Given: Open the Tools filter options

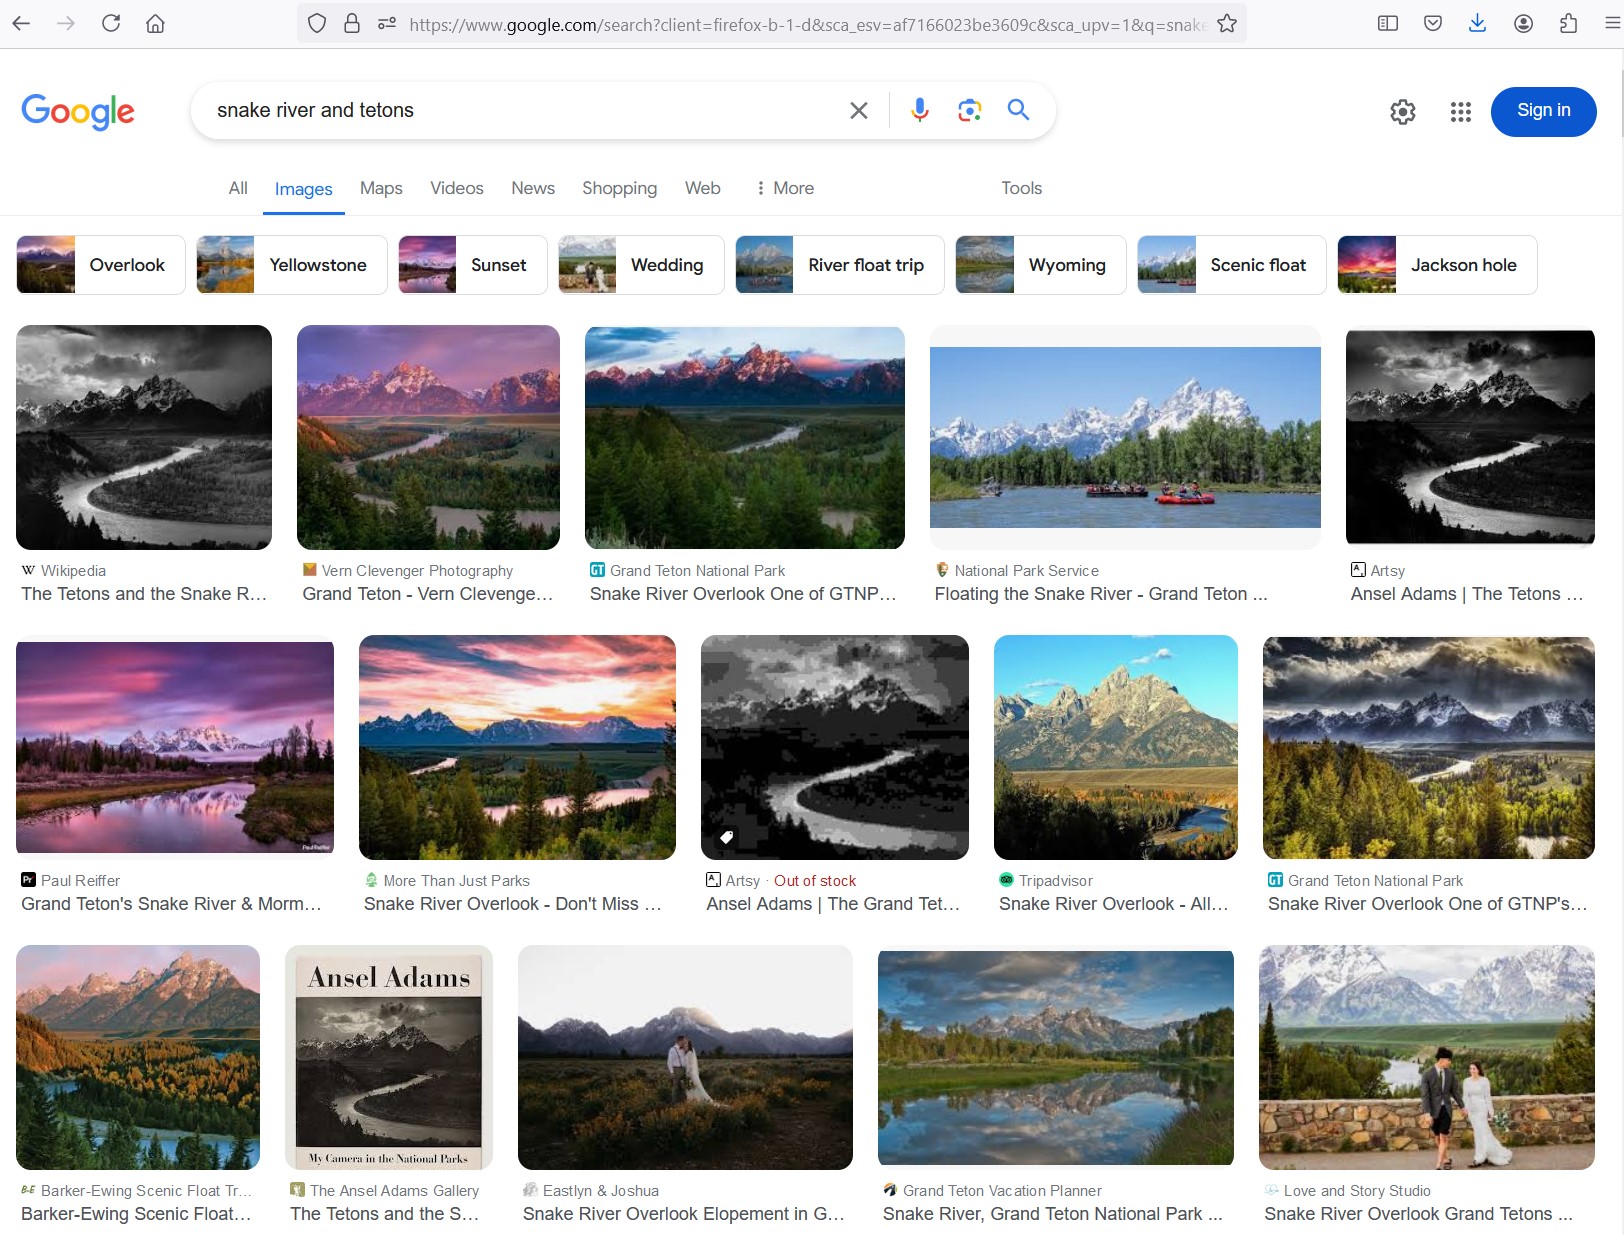Looking at the screenshot, I should pos(1021,188).
